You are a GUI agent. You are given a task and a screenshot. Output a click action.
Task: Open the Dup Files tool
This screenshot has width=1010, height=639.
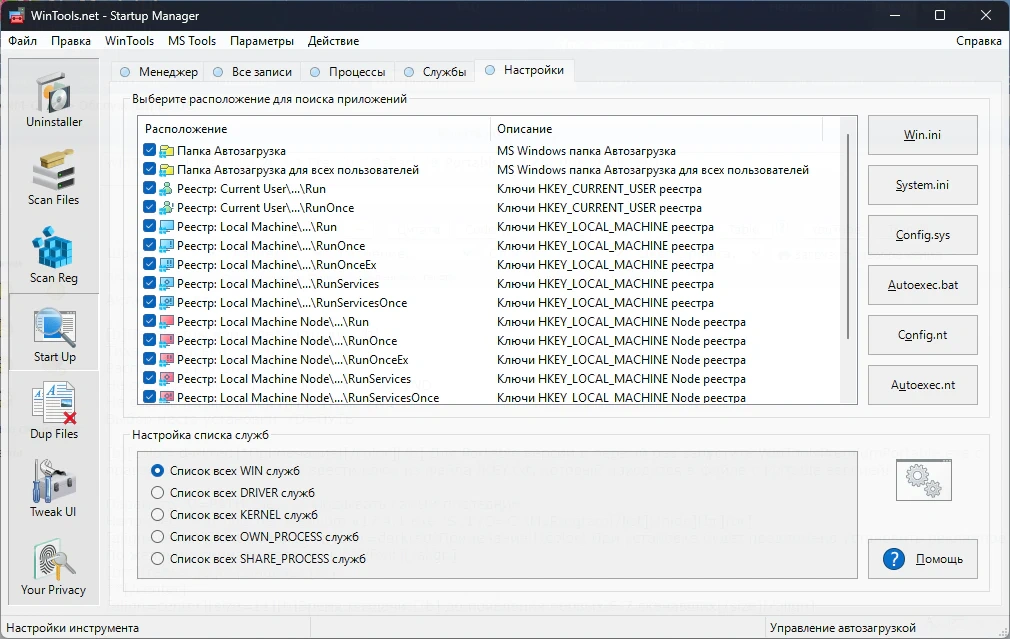click(54, 412)
